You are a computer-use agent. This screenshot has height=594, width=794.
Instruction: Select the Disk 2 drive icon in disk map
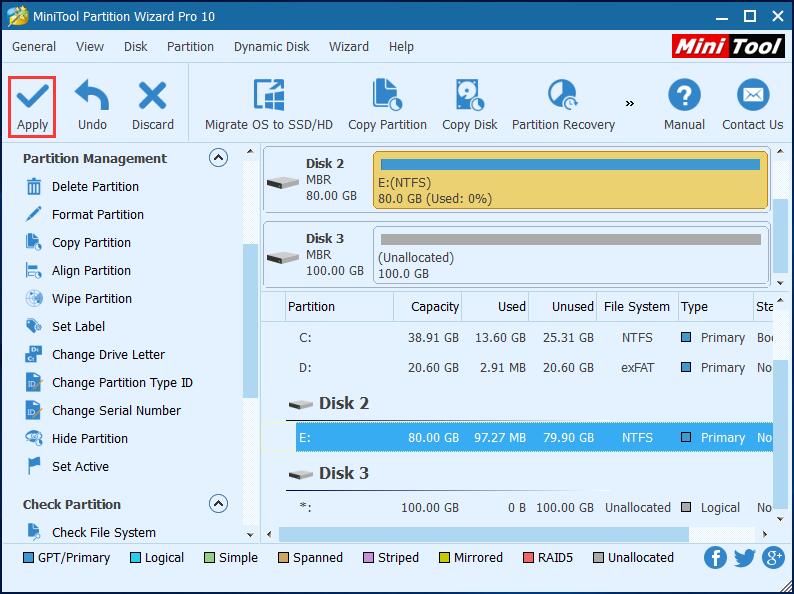coord(283,182)
